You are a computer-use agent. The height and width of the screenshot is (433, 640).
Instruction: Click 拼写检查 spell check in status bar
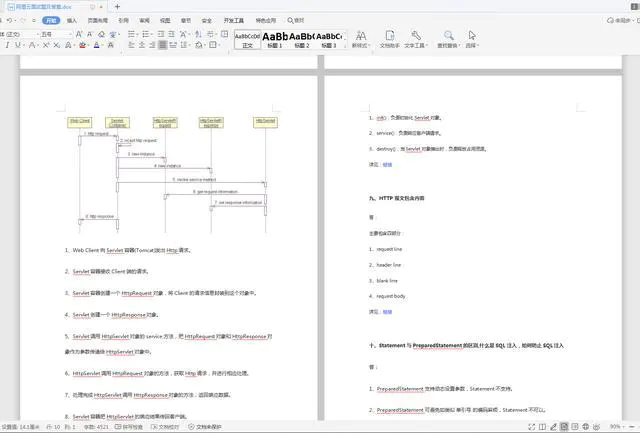point(129,427)
